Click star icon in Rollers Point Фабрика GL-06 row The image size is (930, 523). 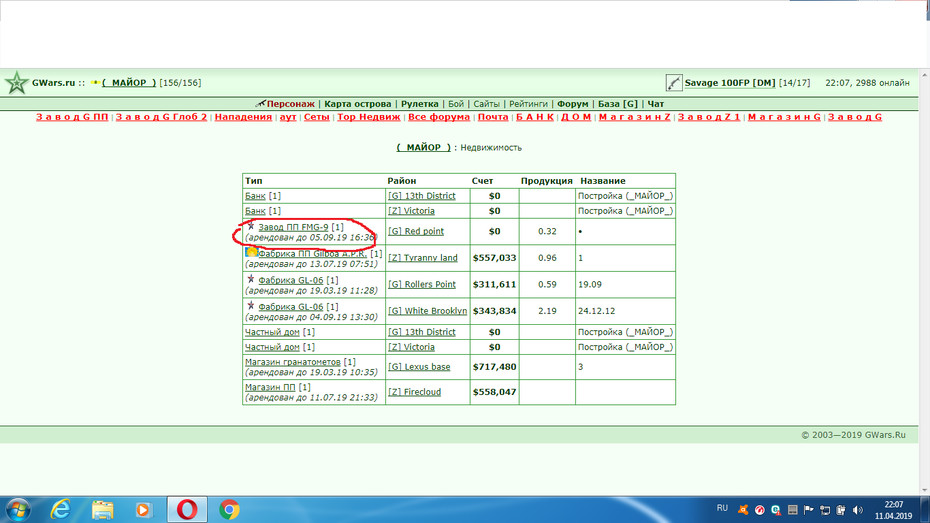pos(251,279)
